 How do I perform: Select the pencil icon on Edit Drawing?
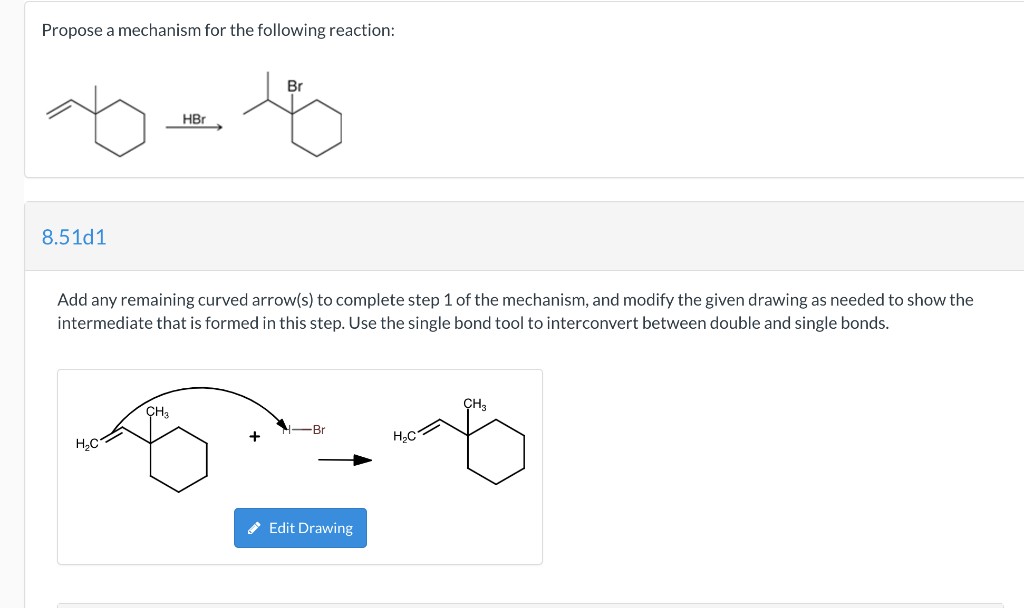254,527
